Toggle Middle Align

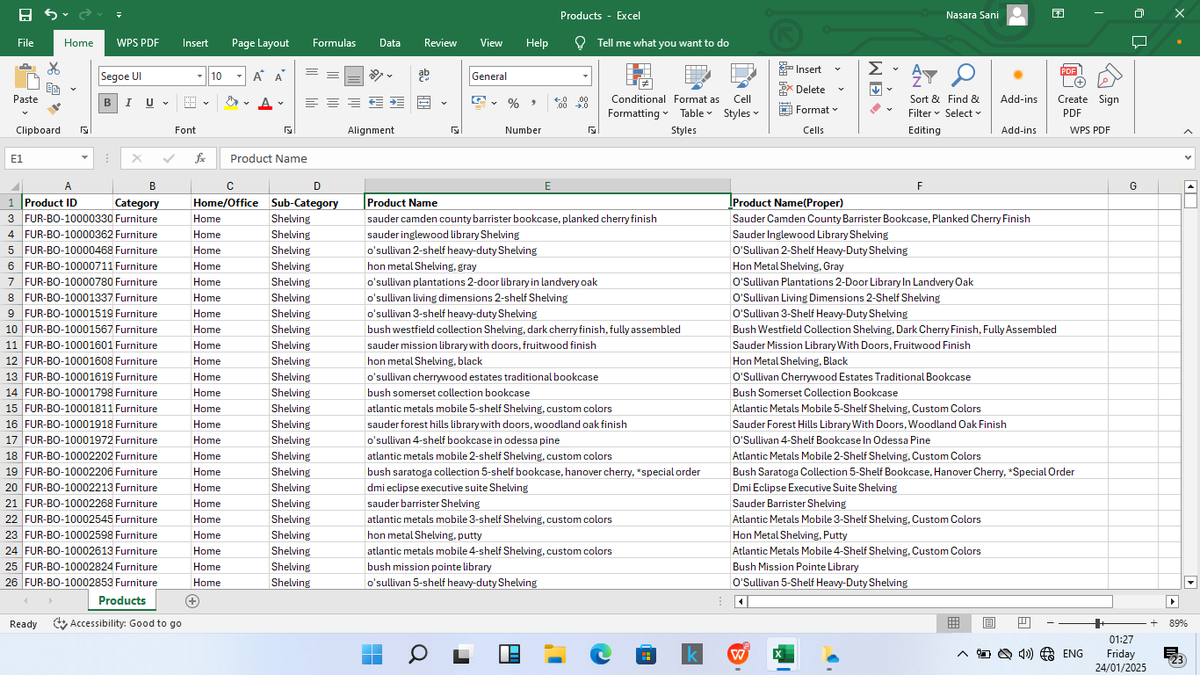tap(333, 76)
